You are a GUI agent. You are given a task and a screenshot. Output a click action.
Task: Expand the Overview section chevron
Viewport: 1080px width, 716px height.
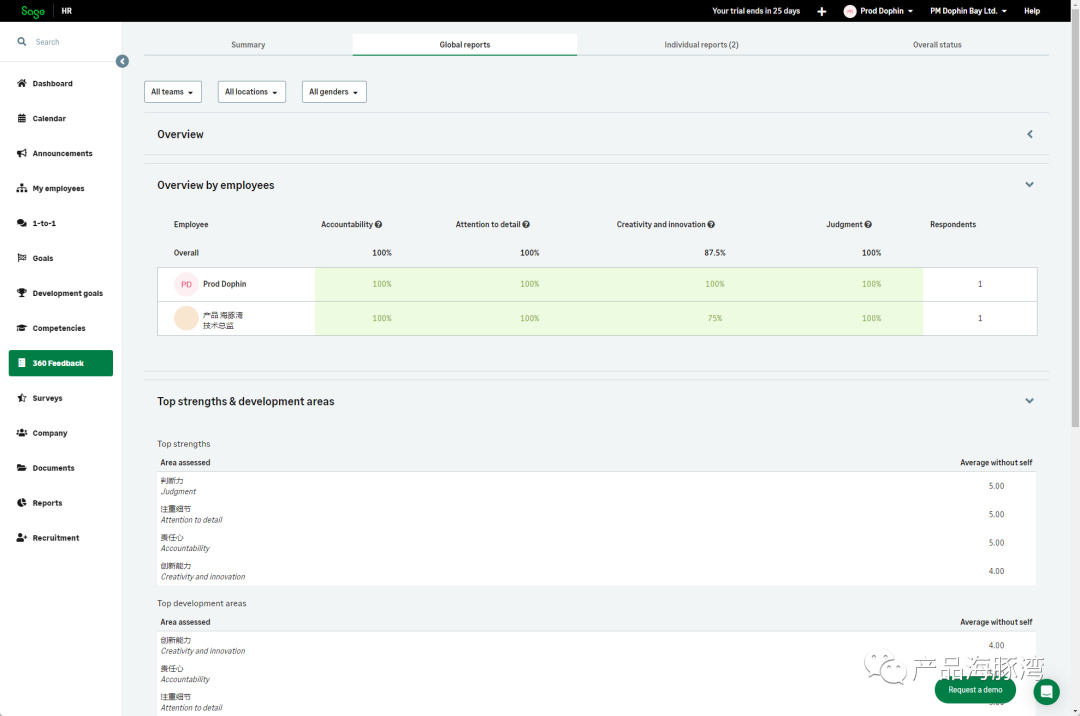(1030, 134)
